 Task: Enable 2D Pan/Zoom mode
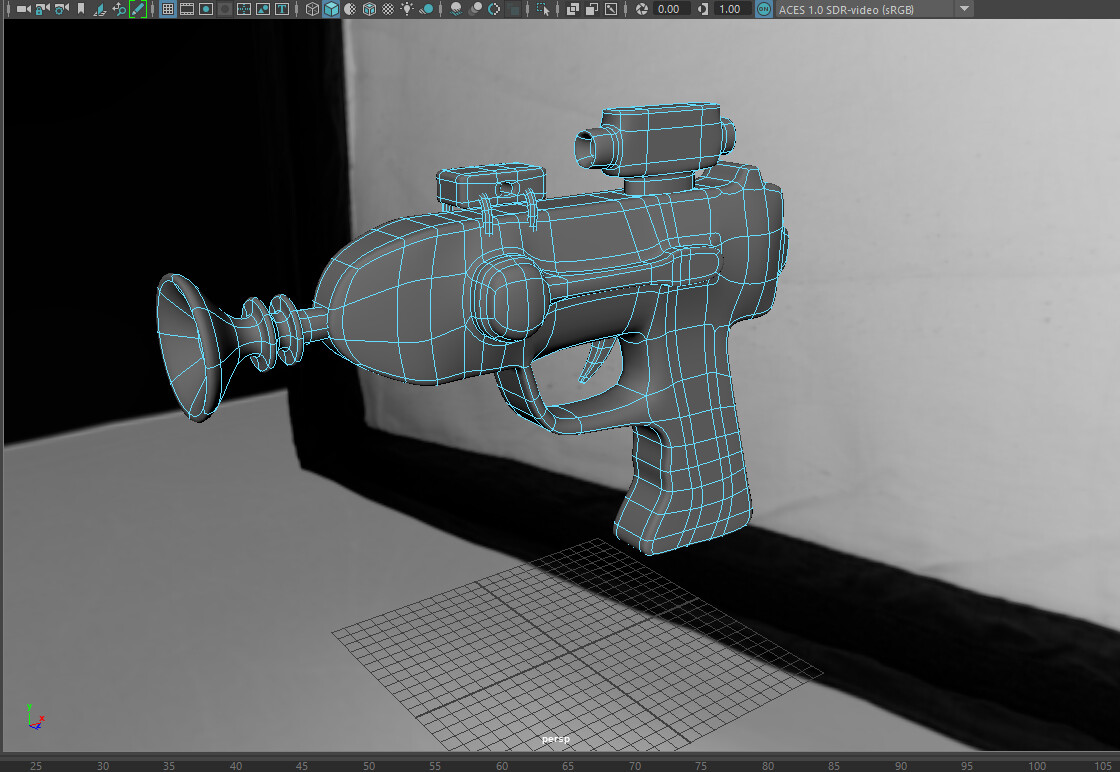pos(118,9)
